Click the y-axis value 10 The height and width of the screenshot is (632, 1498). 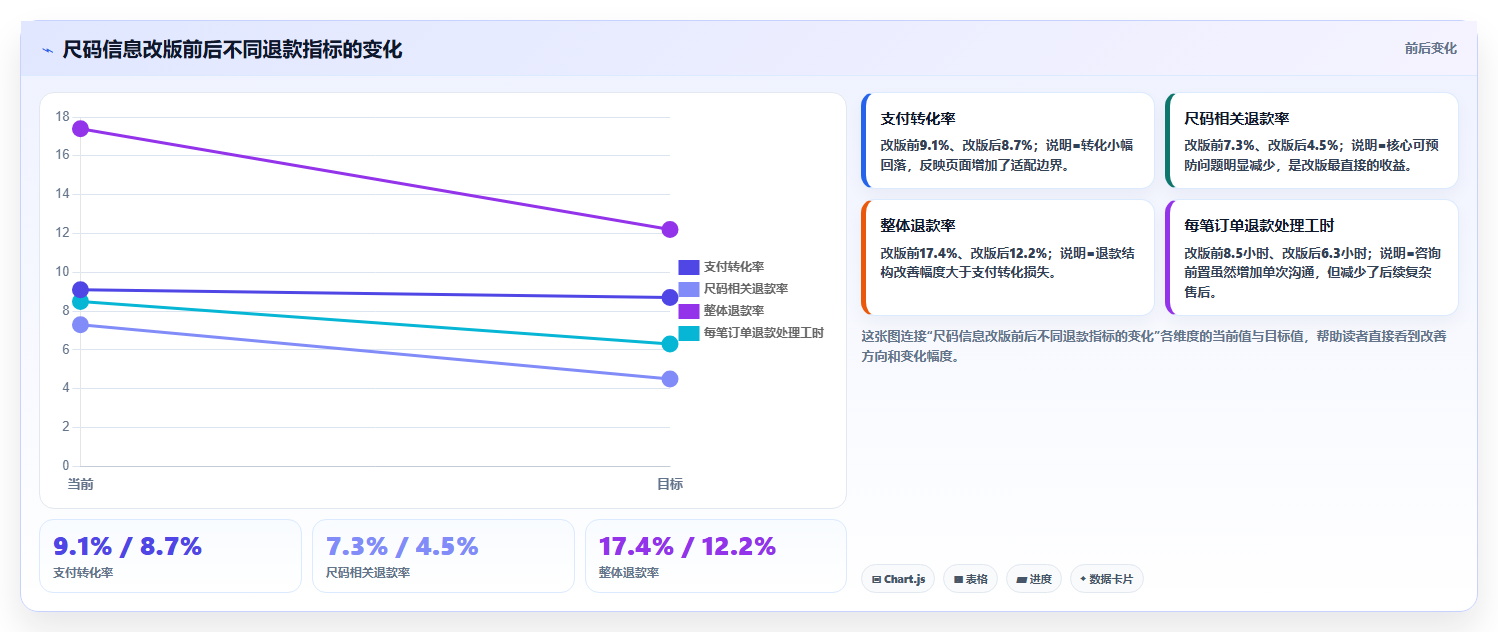click(x=63, y=272)
